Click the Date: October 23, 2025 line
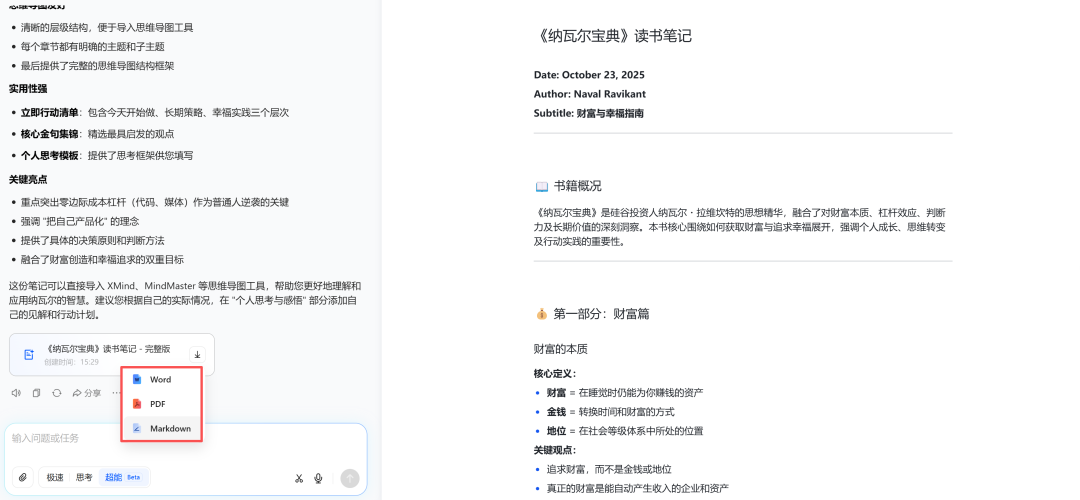The width and height of the screenshot is (1080, 500). [x=589, y=75]
